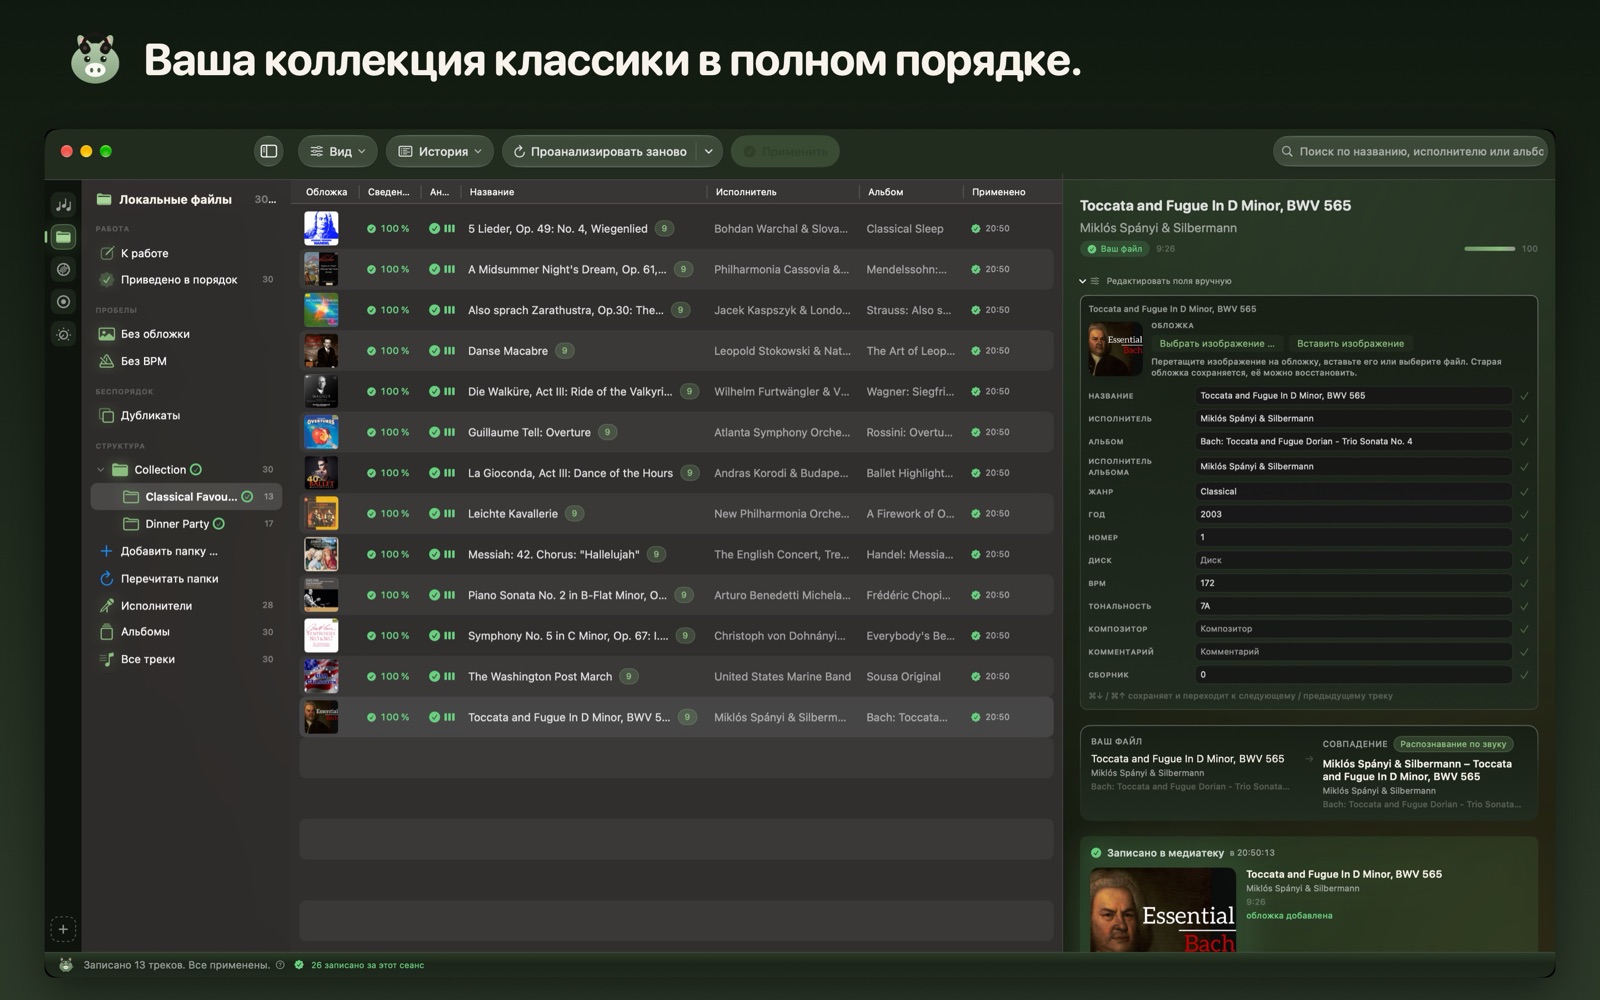Open the music notes library icon in the left rail
This screenshot has width=1600, height=1000.
63,204
